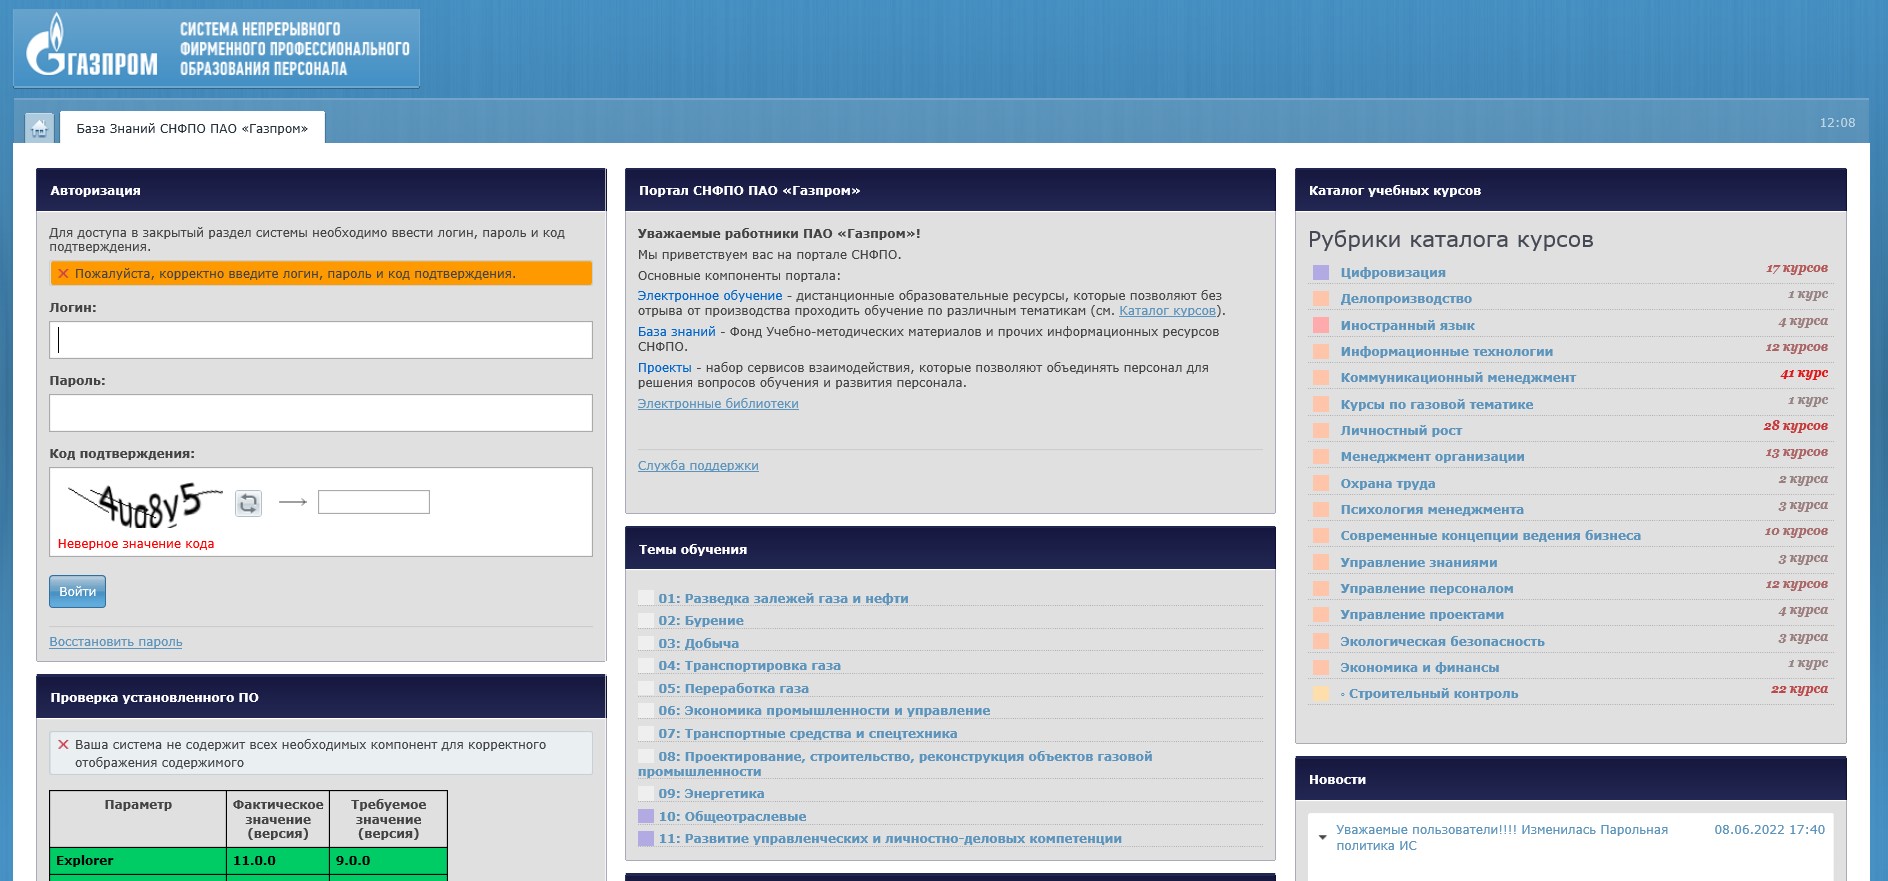Click '22 курса' count label
This screenshot has width=1888, height=881.
click(1799, 689)
